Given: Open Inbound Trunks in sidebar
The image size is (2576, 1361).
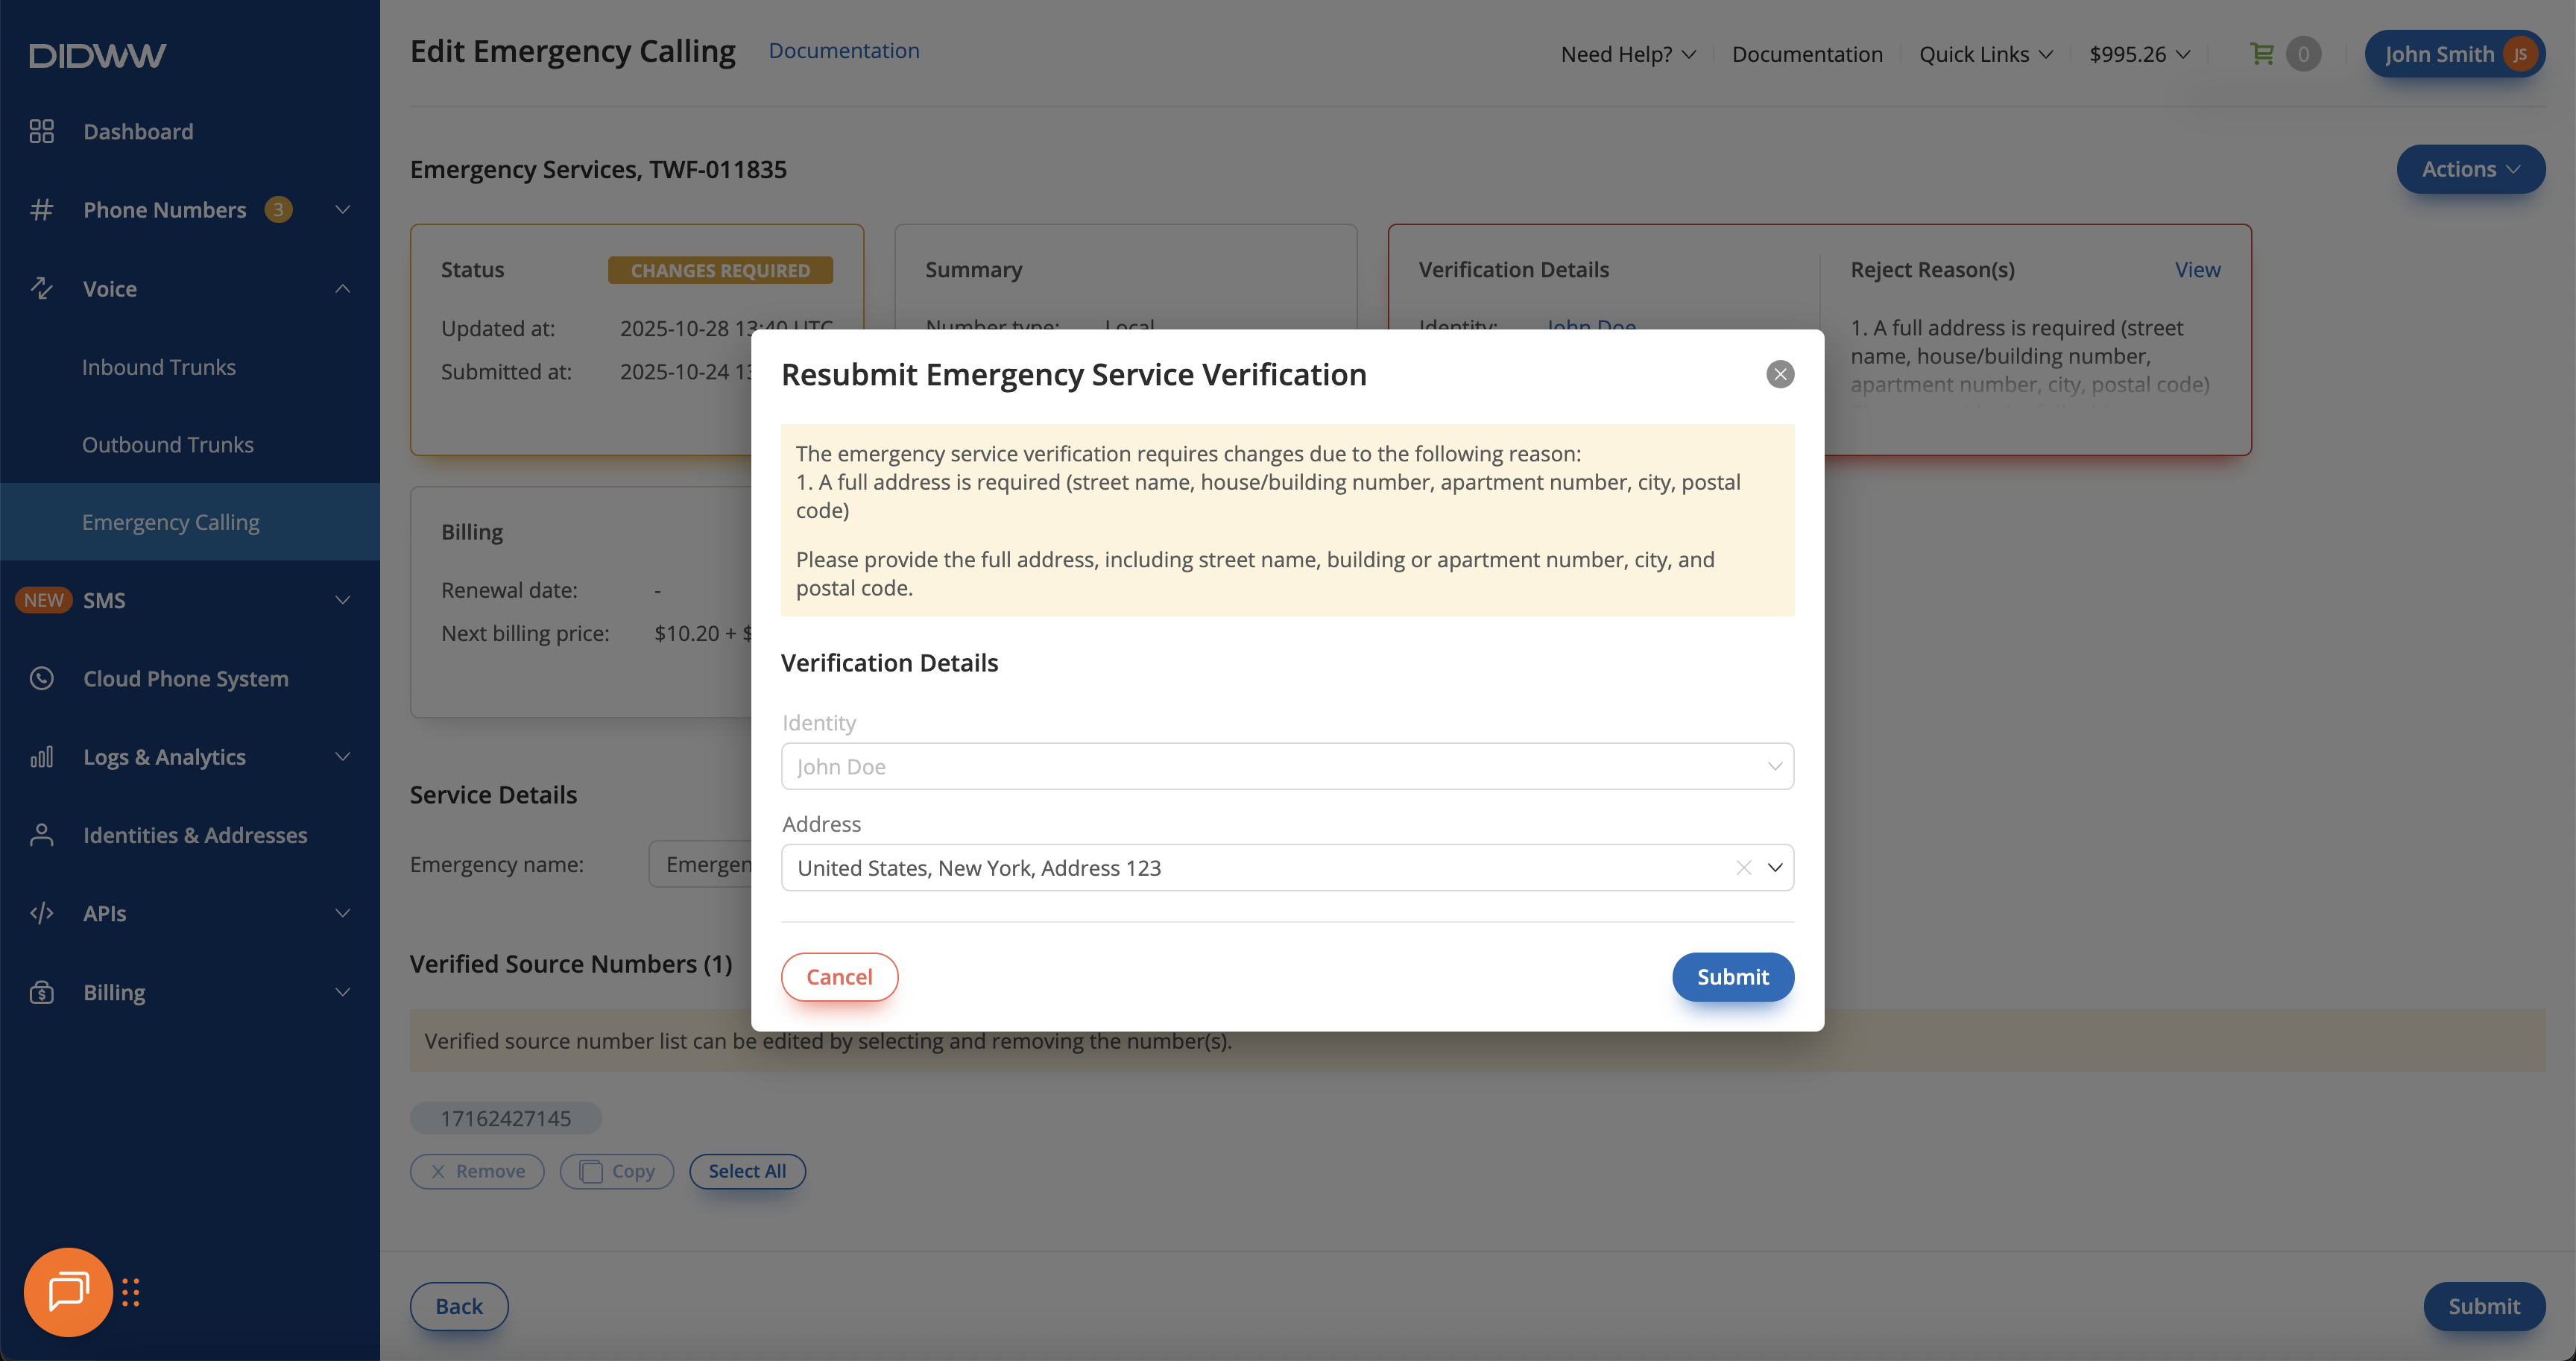Looking at the screenshot, I should pyautogui.click(x=158, y=367).
